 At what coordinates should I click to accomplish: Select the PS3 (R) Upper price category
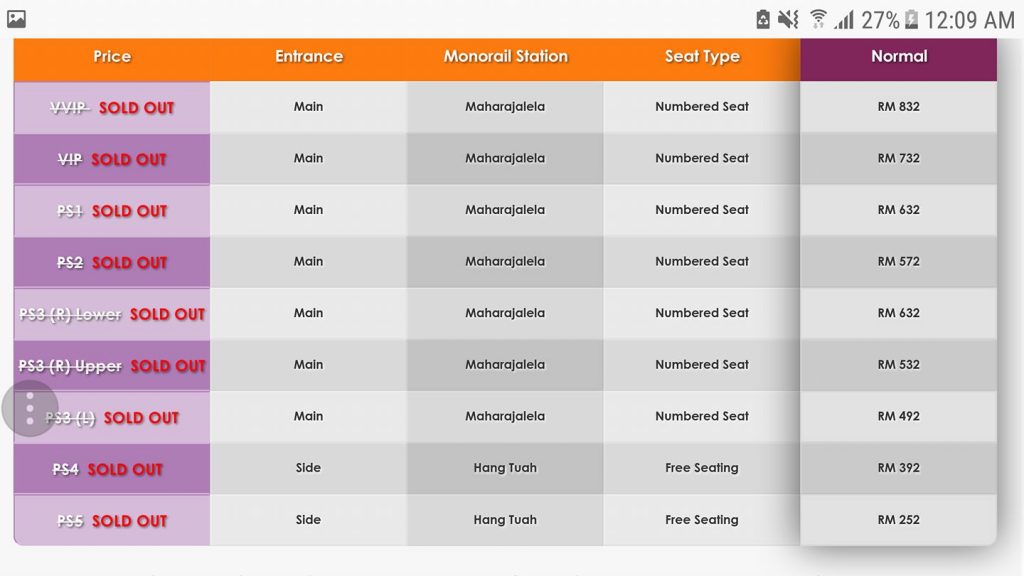pos(112,366)
